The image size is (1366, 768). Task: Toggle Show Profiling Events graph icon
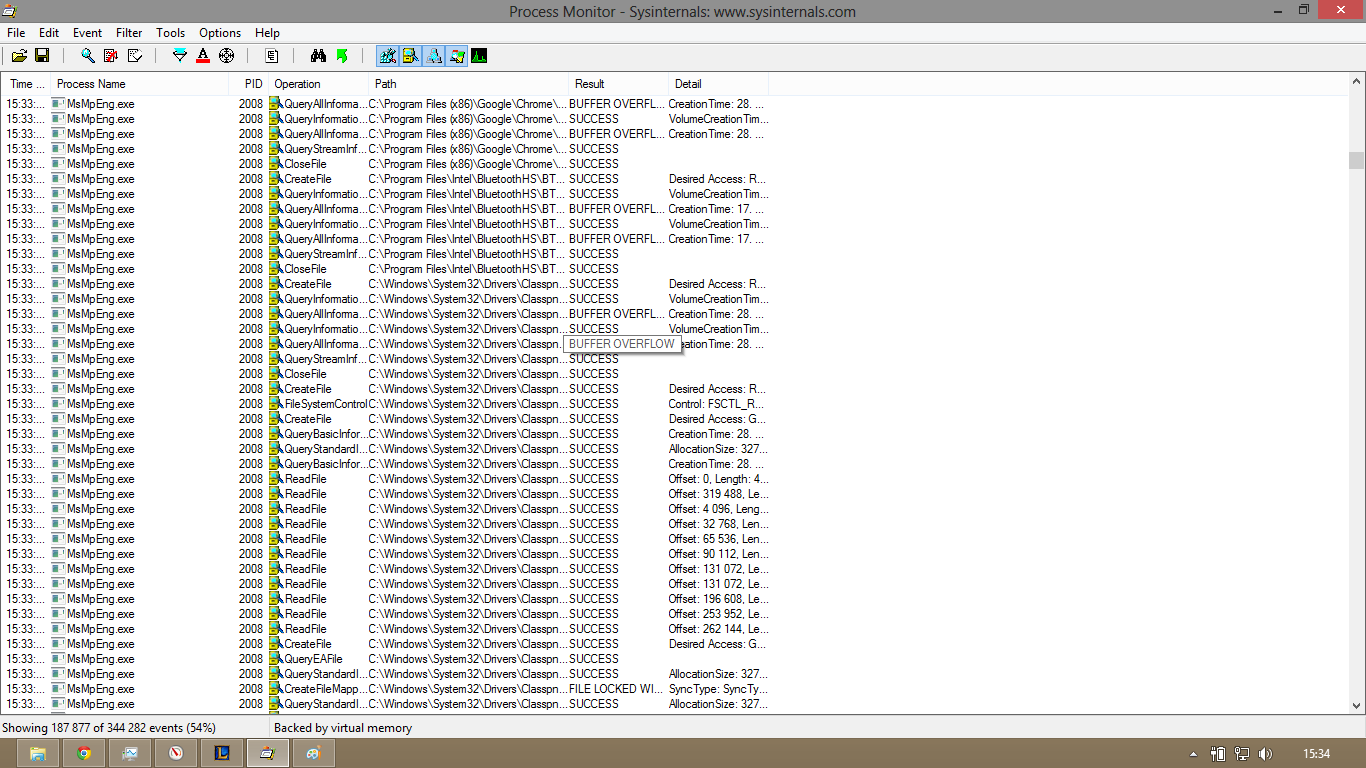point(480,56)
